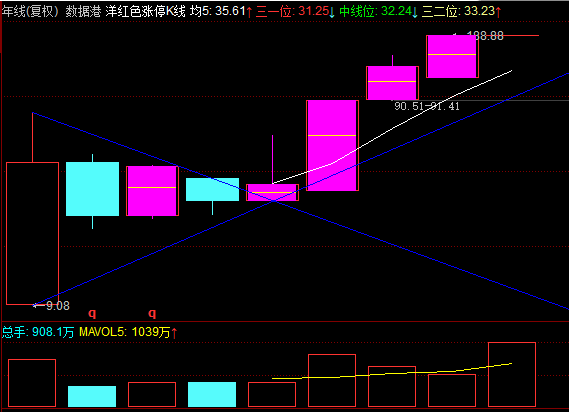Select the 188.88 high price label

(x=485, y=36)
